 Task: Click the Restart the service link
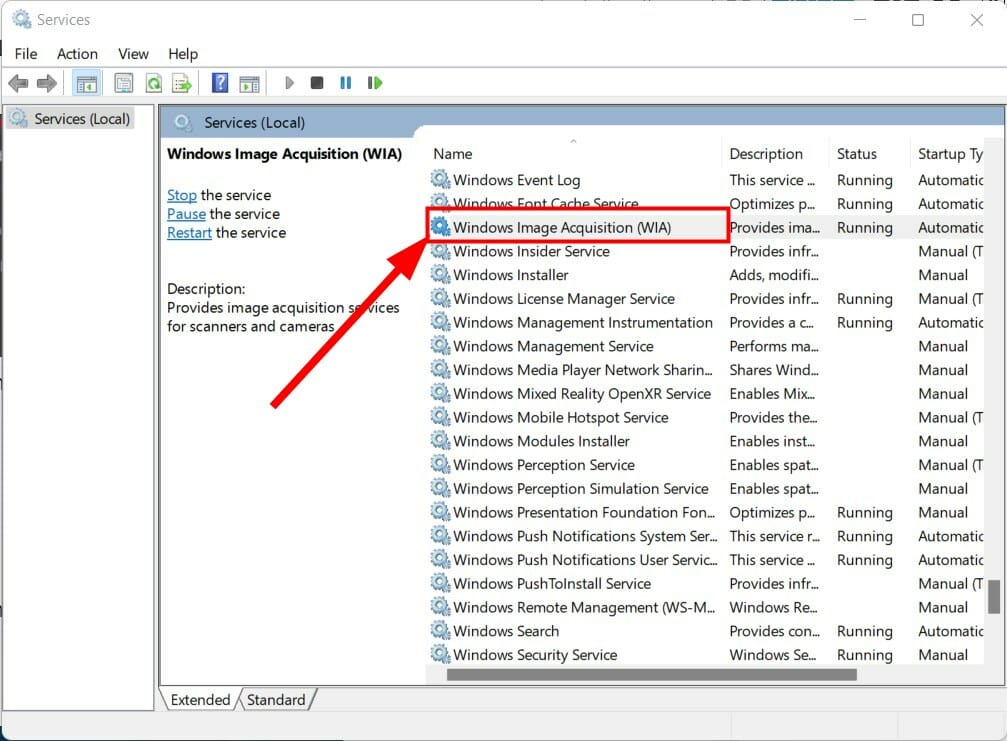click(189, 233)
